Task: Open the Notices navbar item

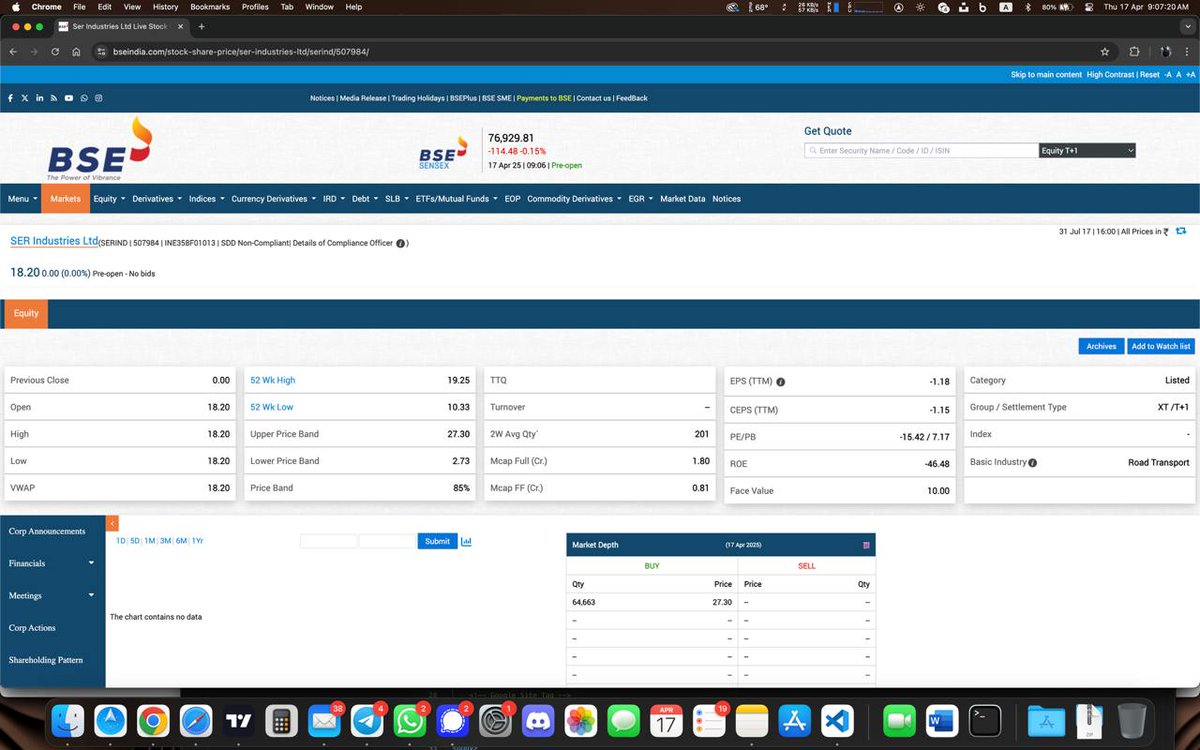Action: point(727,199)
